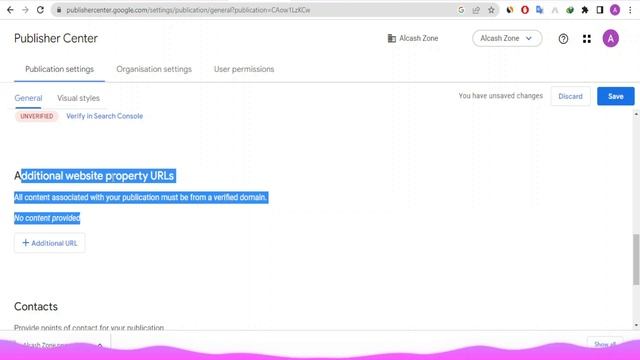Save the publication settings

(x=616, y=96)
